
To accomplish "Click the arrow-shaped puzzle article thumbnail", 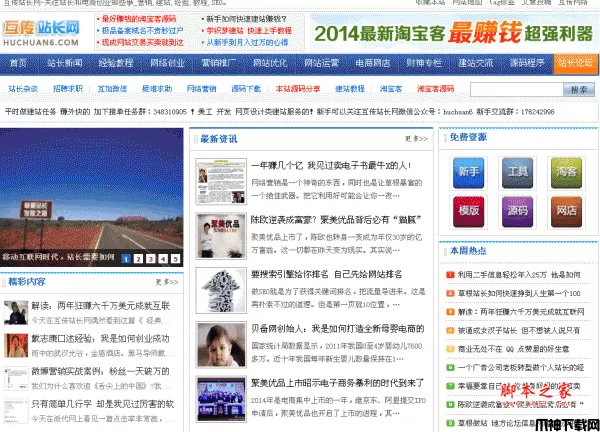I will (221, 290).
